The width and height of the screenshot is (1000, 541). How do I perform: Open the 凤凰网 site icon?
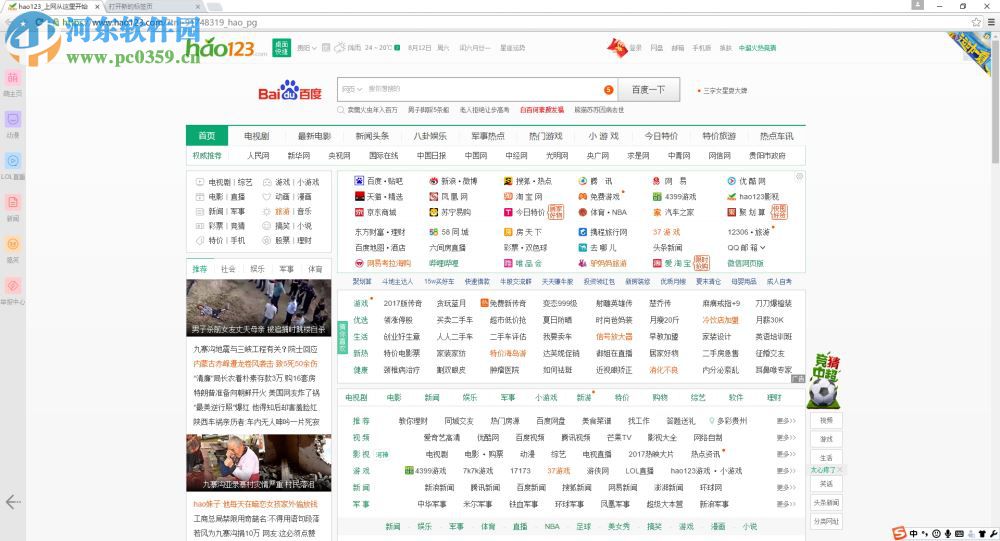tap(434, 196)
